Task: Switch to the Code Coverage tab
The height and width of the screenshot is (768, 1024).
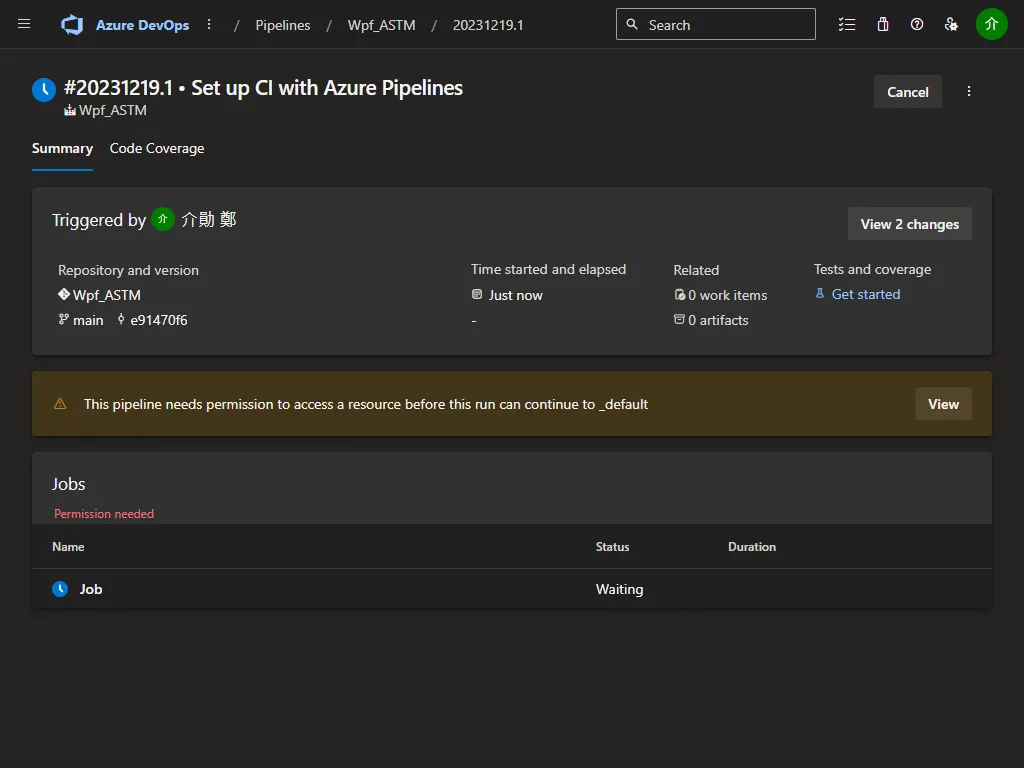Action: click(x=157, y=148)
